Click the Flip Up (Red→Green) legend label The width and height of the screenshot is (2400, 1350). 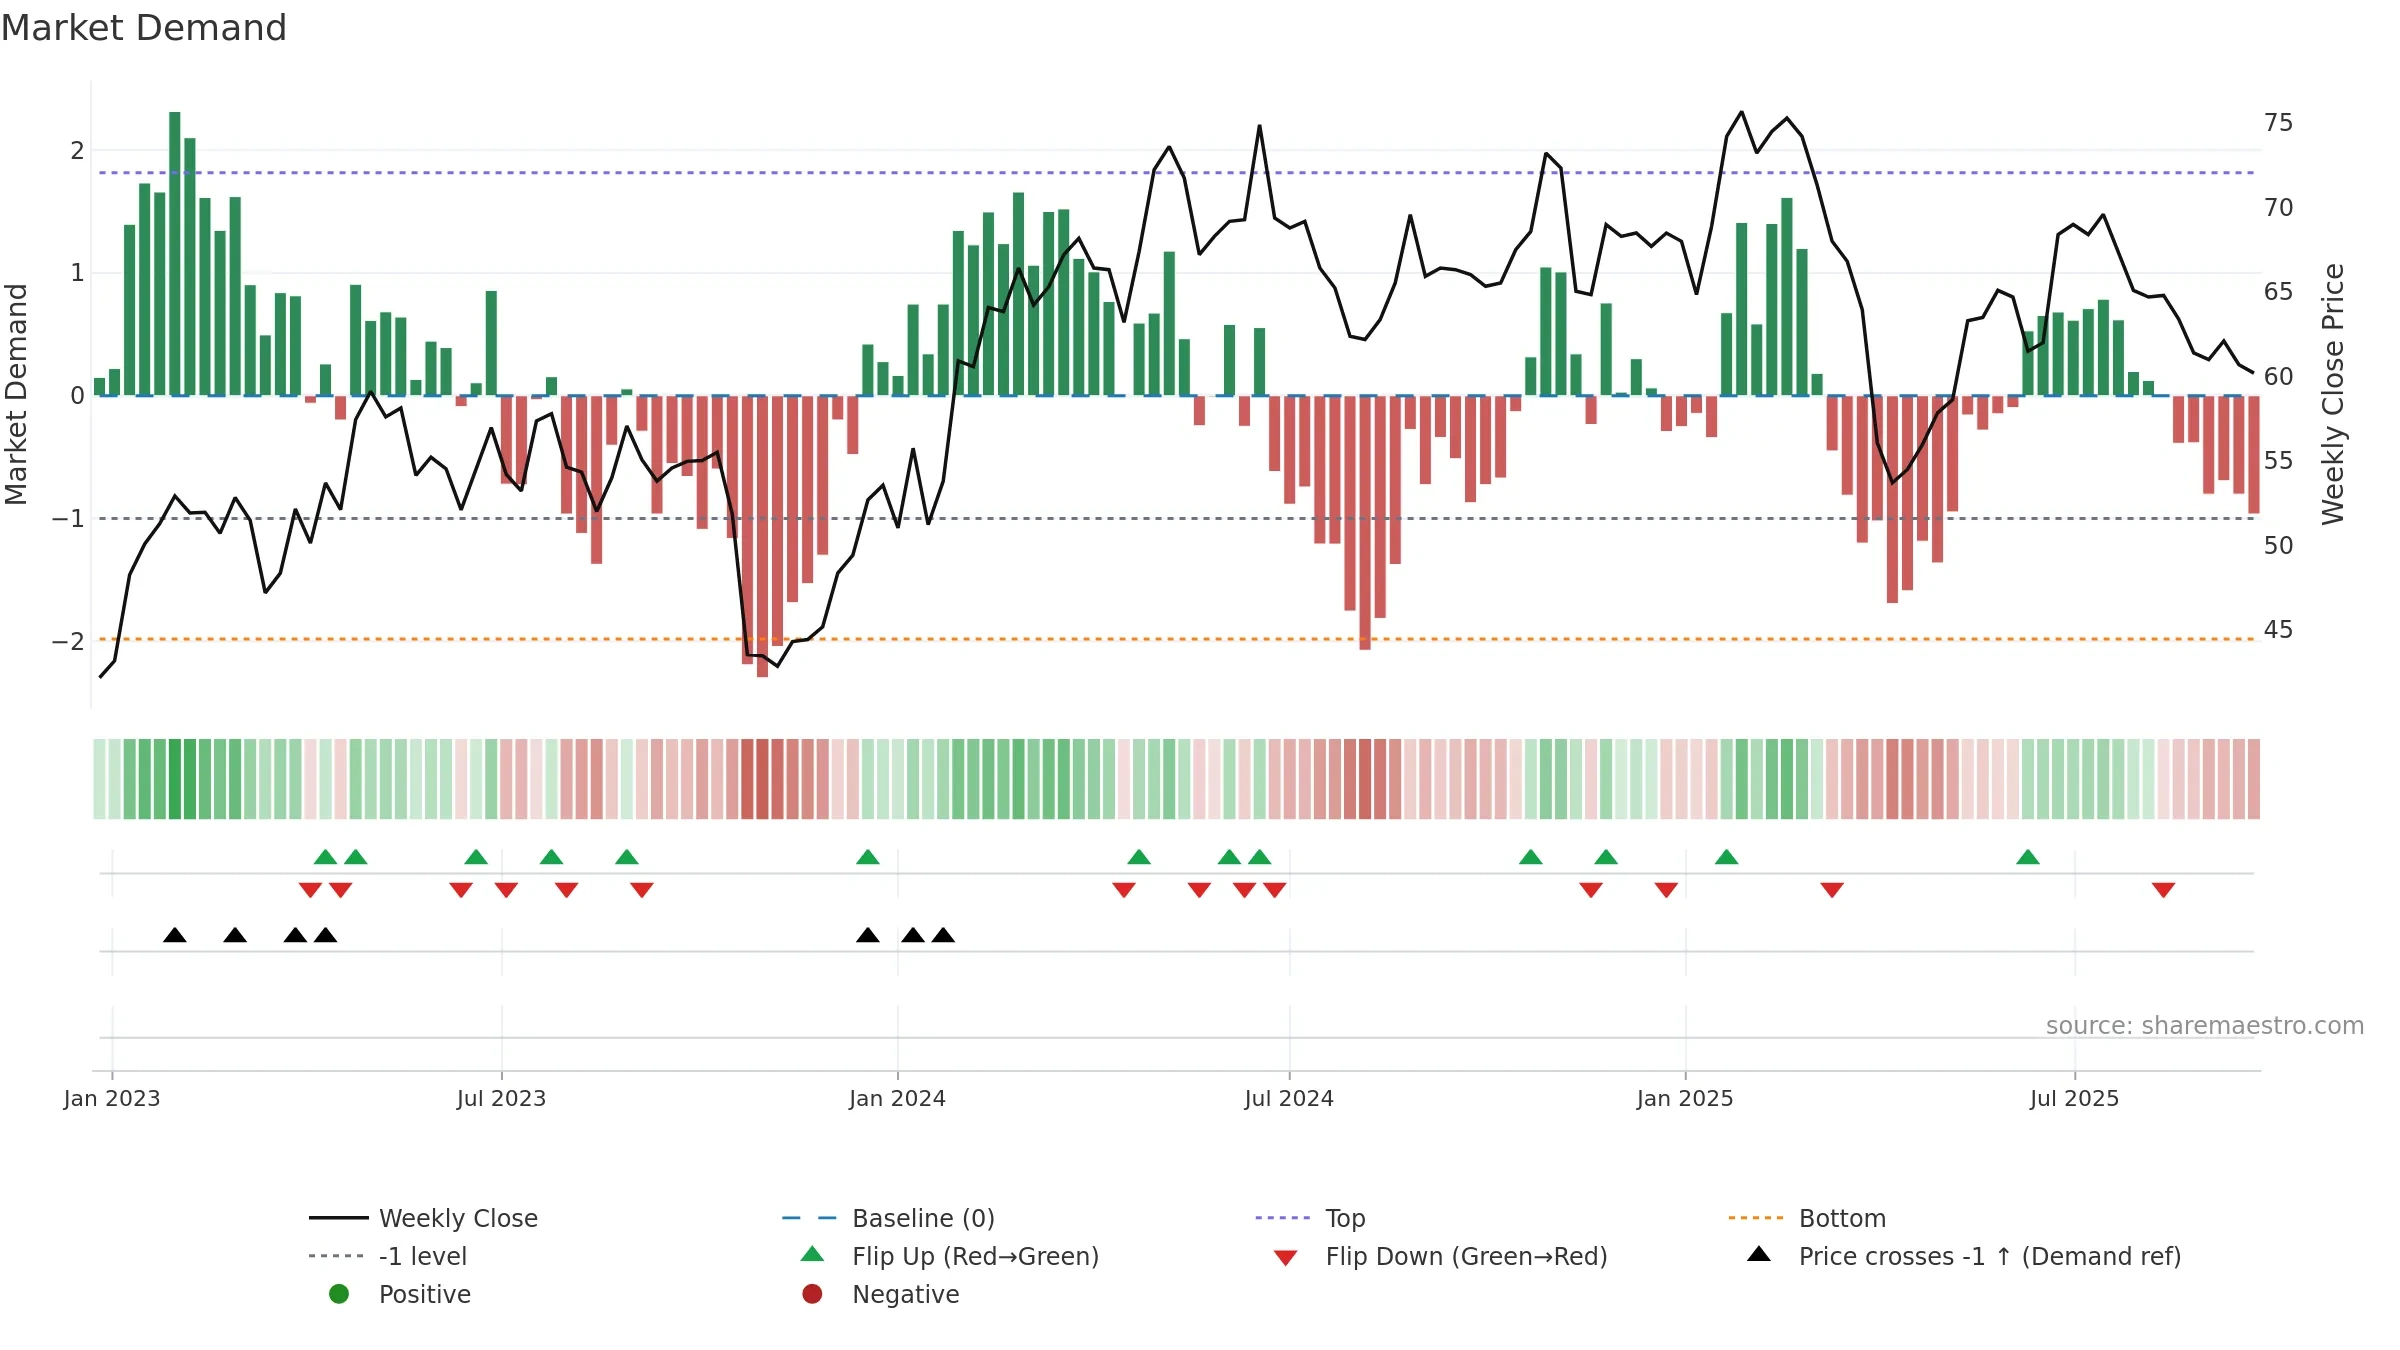(x=975, y=1256)
